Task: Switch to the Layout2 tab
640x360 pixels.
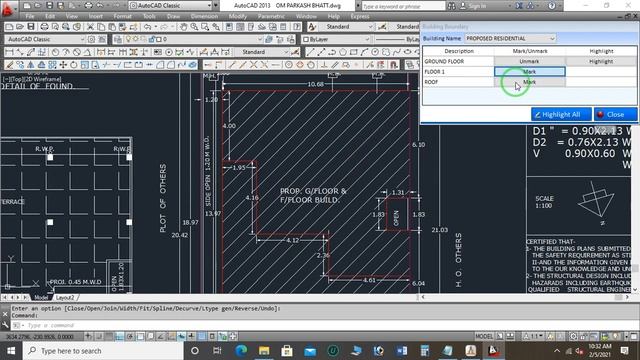Action: coord(65,298)
